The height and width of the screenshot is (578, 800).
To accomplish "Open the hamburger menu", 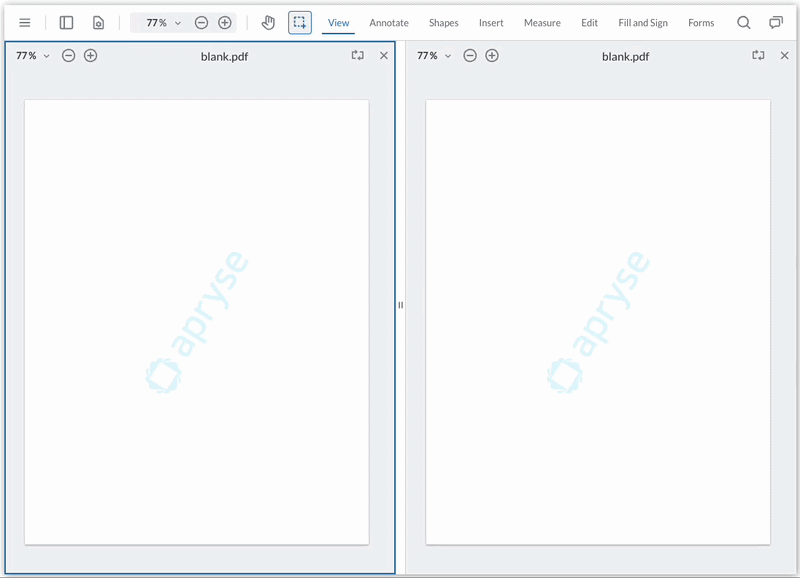I will click(x=24, y=22).
